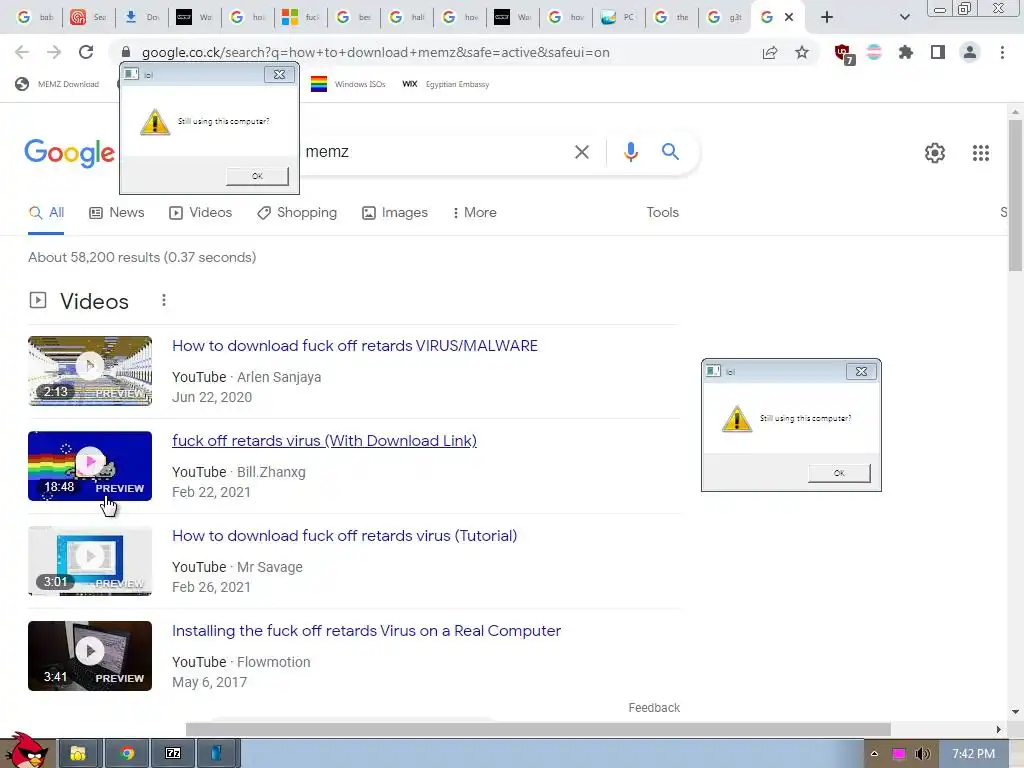Open the Angry Birds start button
The width and height of the screenshot is (1024, 768).
click(25, 750)
